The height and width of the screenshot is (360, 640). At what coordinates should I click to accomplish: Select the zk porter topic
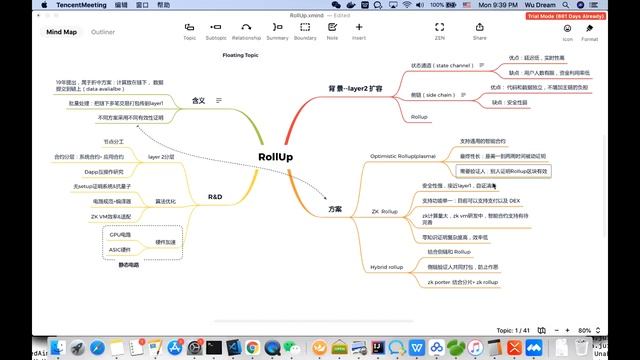[462, 282]
